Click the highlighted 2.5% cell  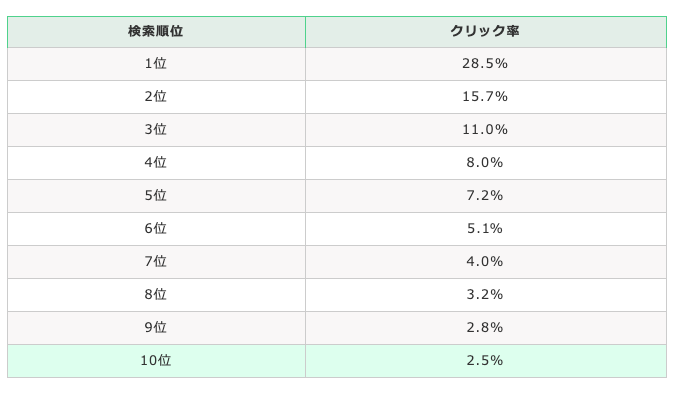point(486,361)
